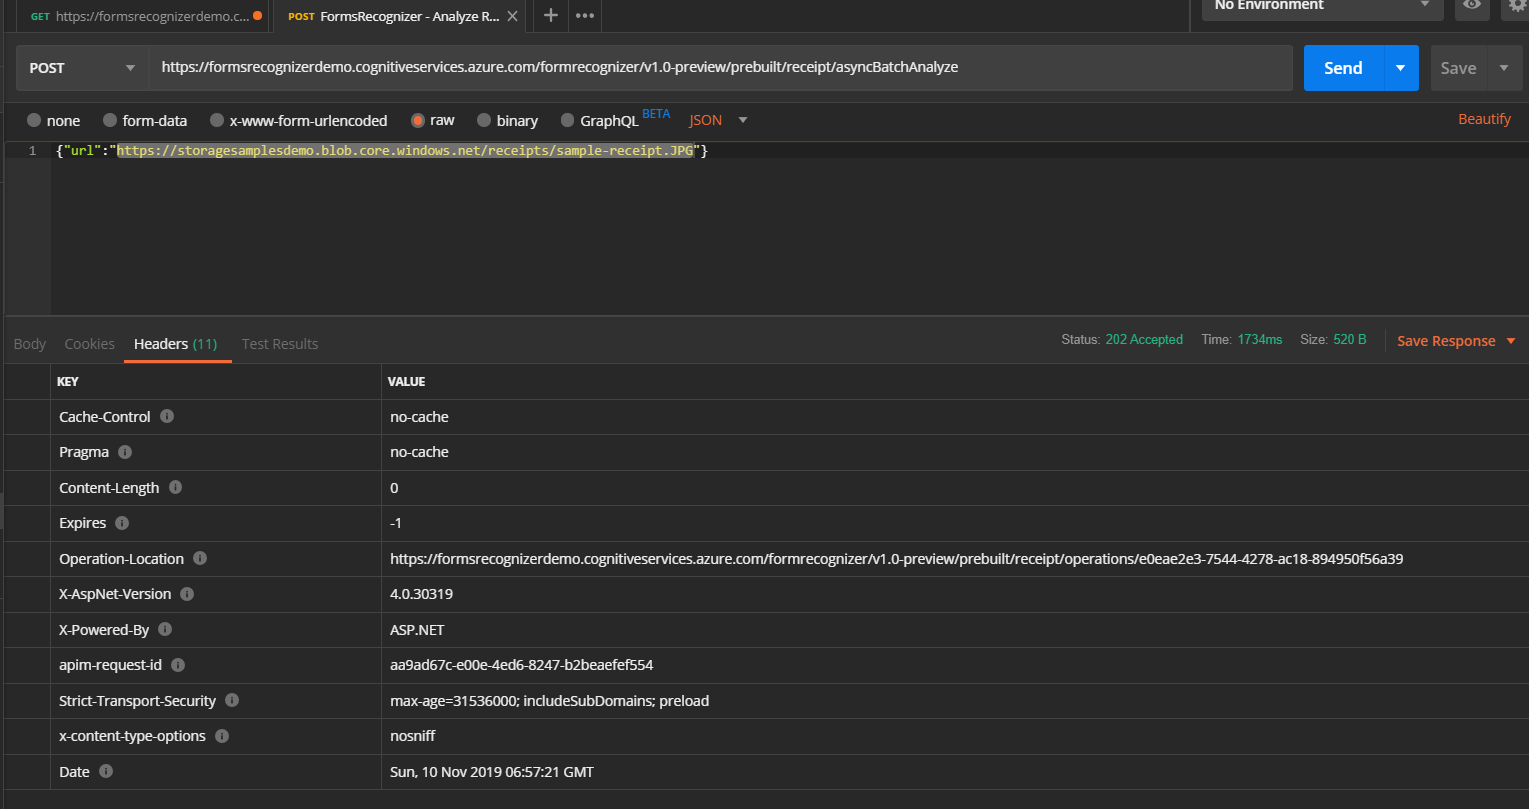Switch to FormsRecognizer Analyze POST tab
The image size is (1529, 809).
[398, 16]
